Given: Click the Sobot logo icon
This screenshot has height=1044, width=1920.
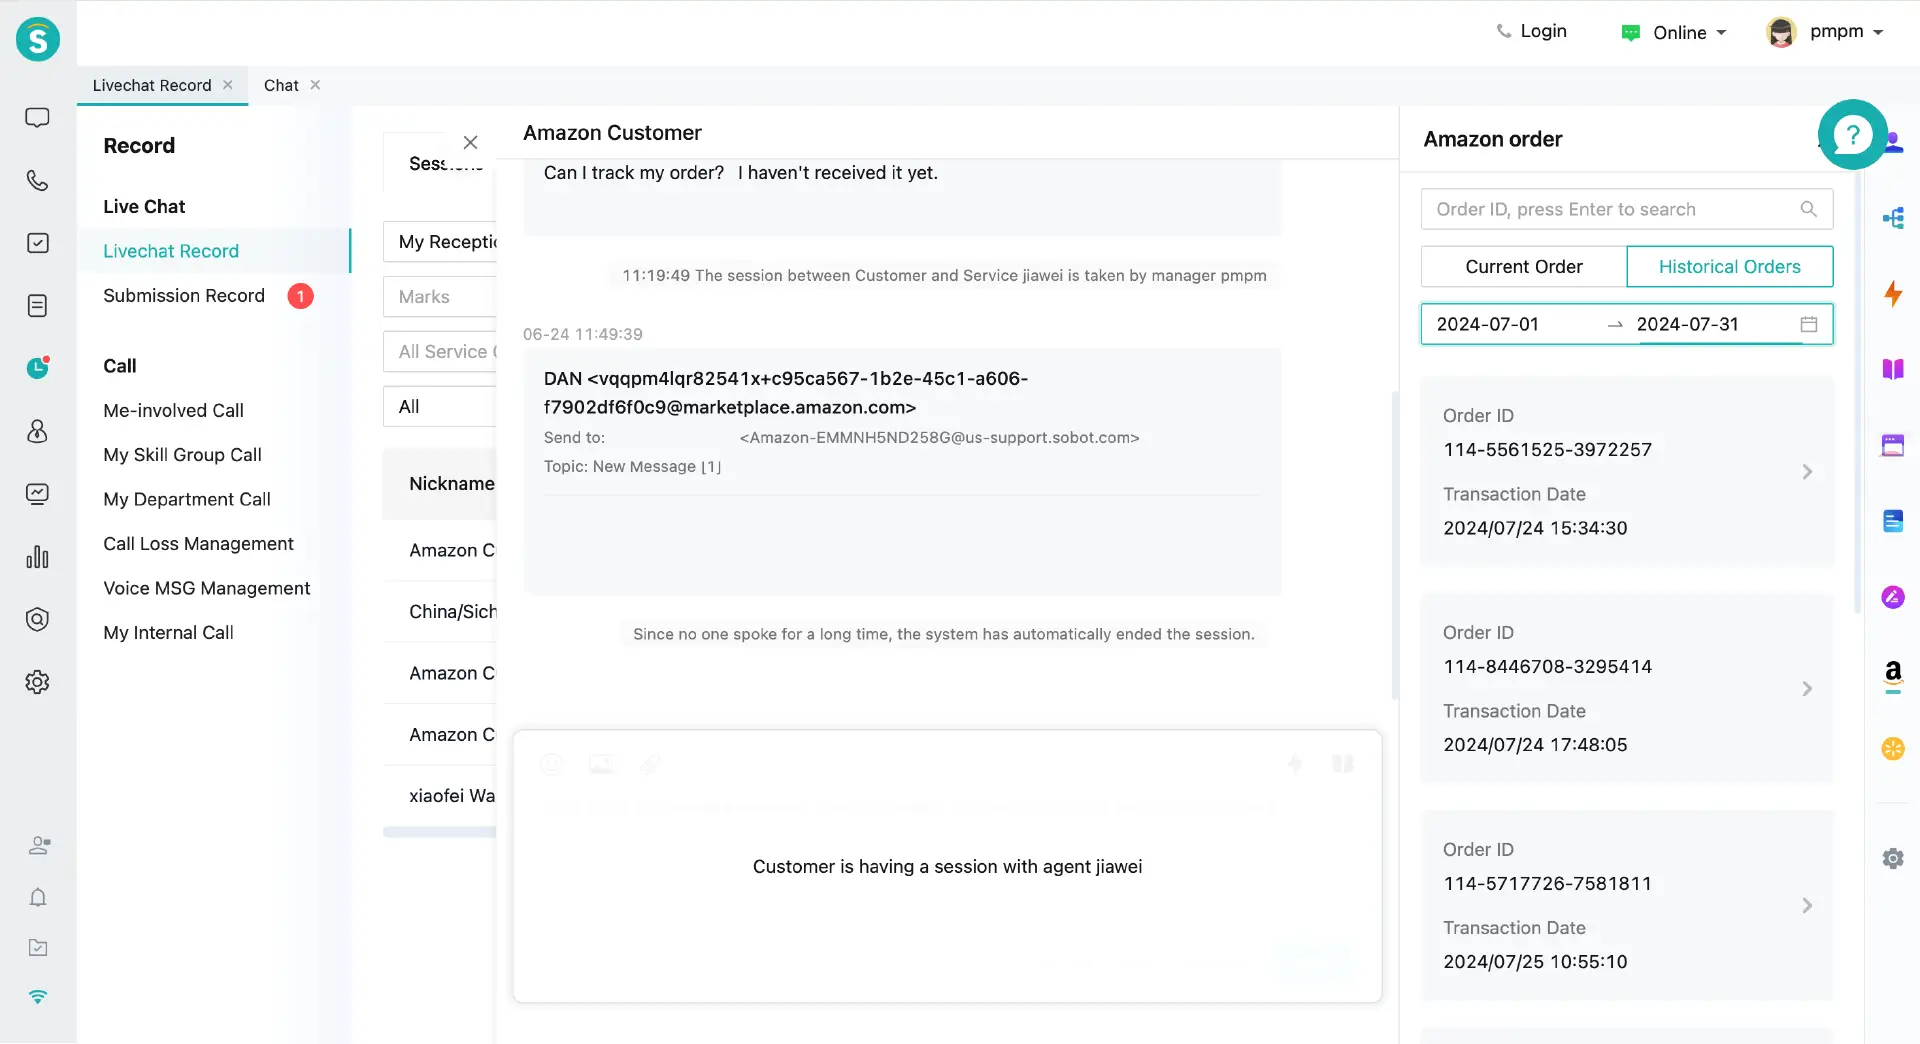Looking at the screenshot, I should pos(38,39).
